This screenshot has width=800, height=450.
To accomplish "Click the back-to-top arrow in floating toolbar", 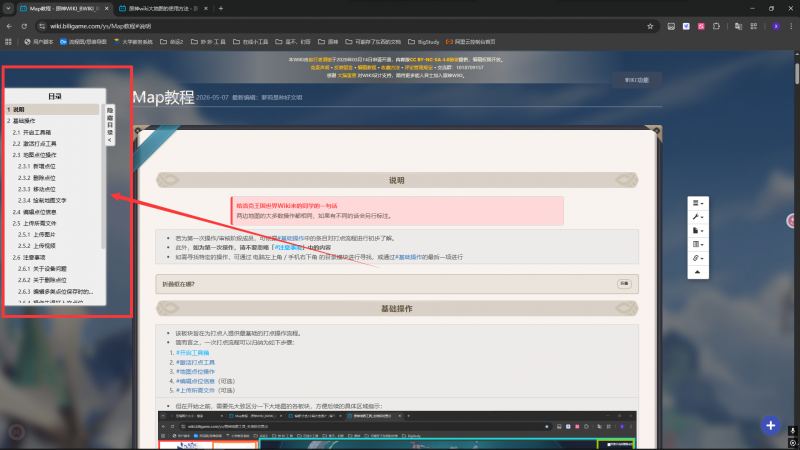I will pyautogui.click(x=697, y=272).
